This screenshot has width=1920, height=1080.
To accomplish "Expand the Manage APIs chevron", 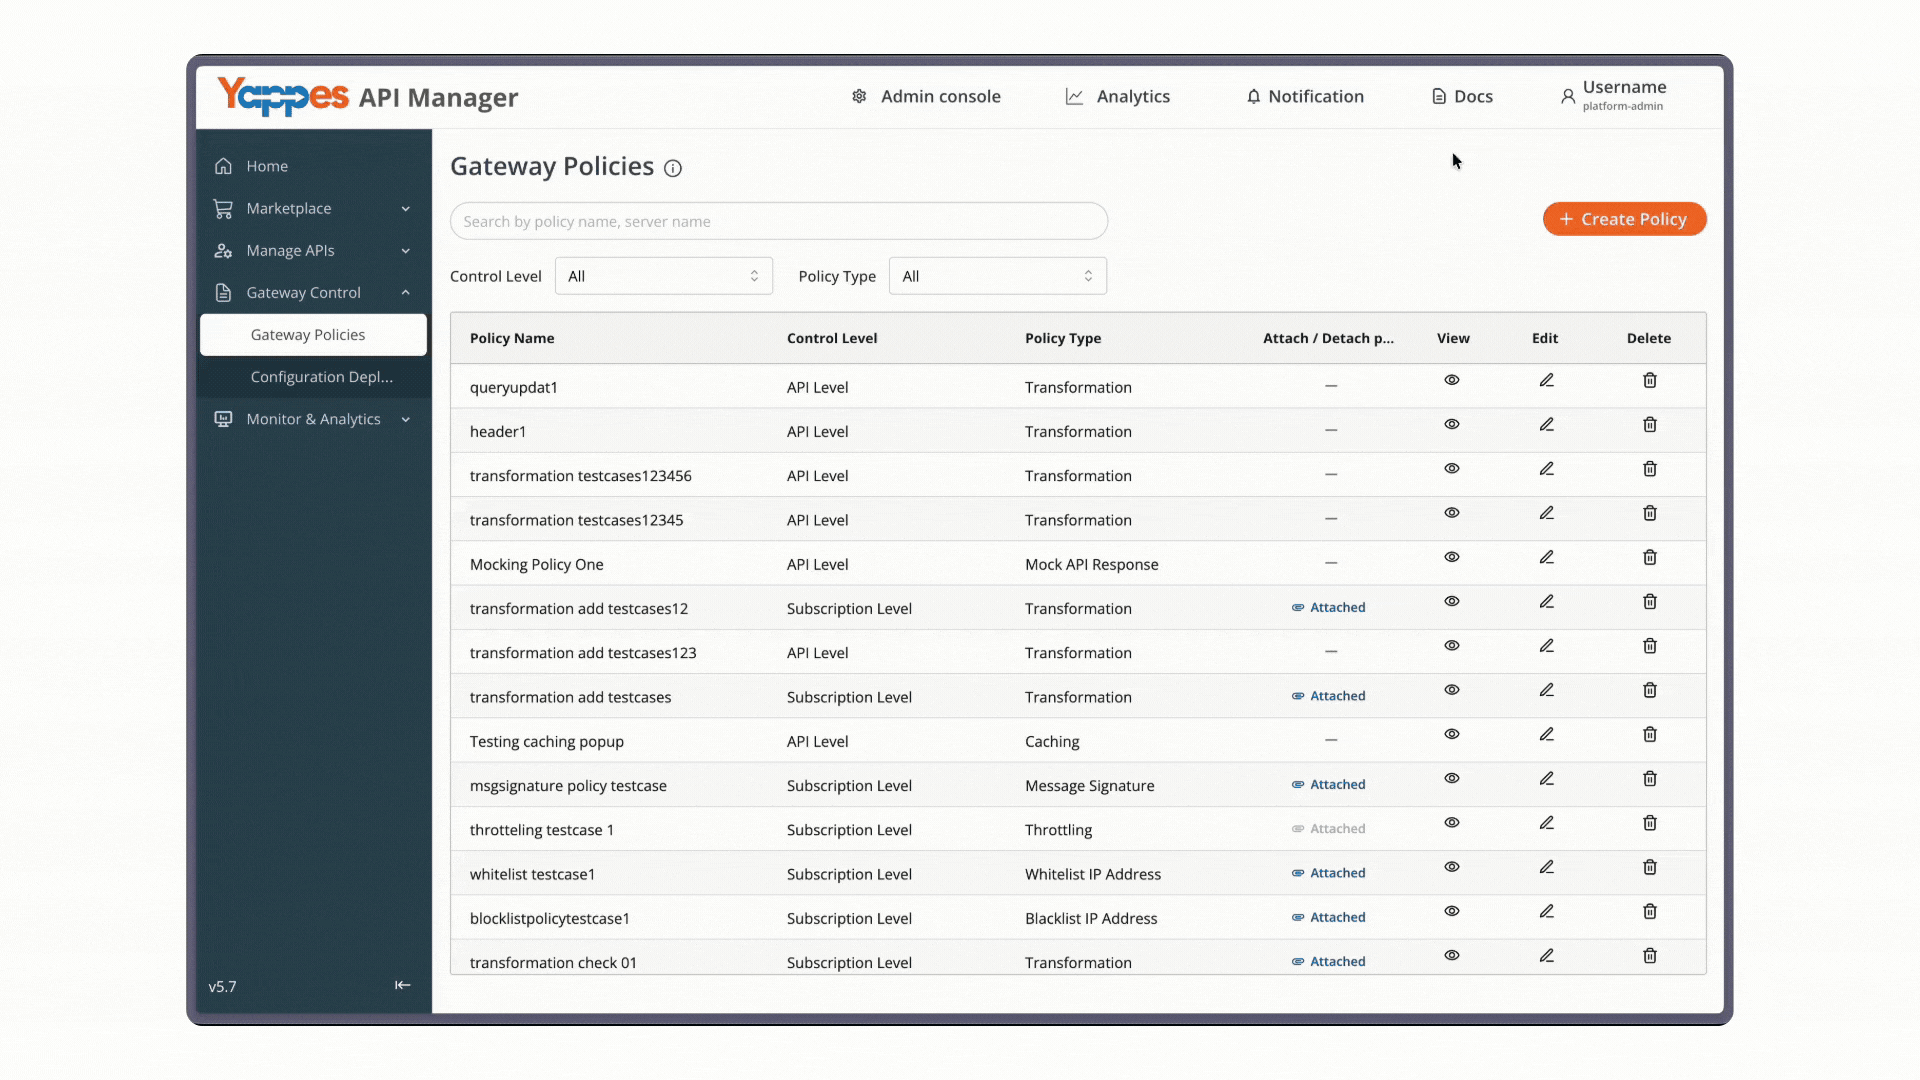I will (x=406, y=251).
